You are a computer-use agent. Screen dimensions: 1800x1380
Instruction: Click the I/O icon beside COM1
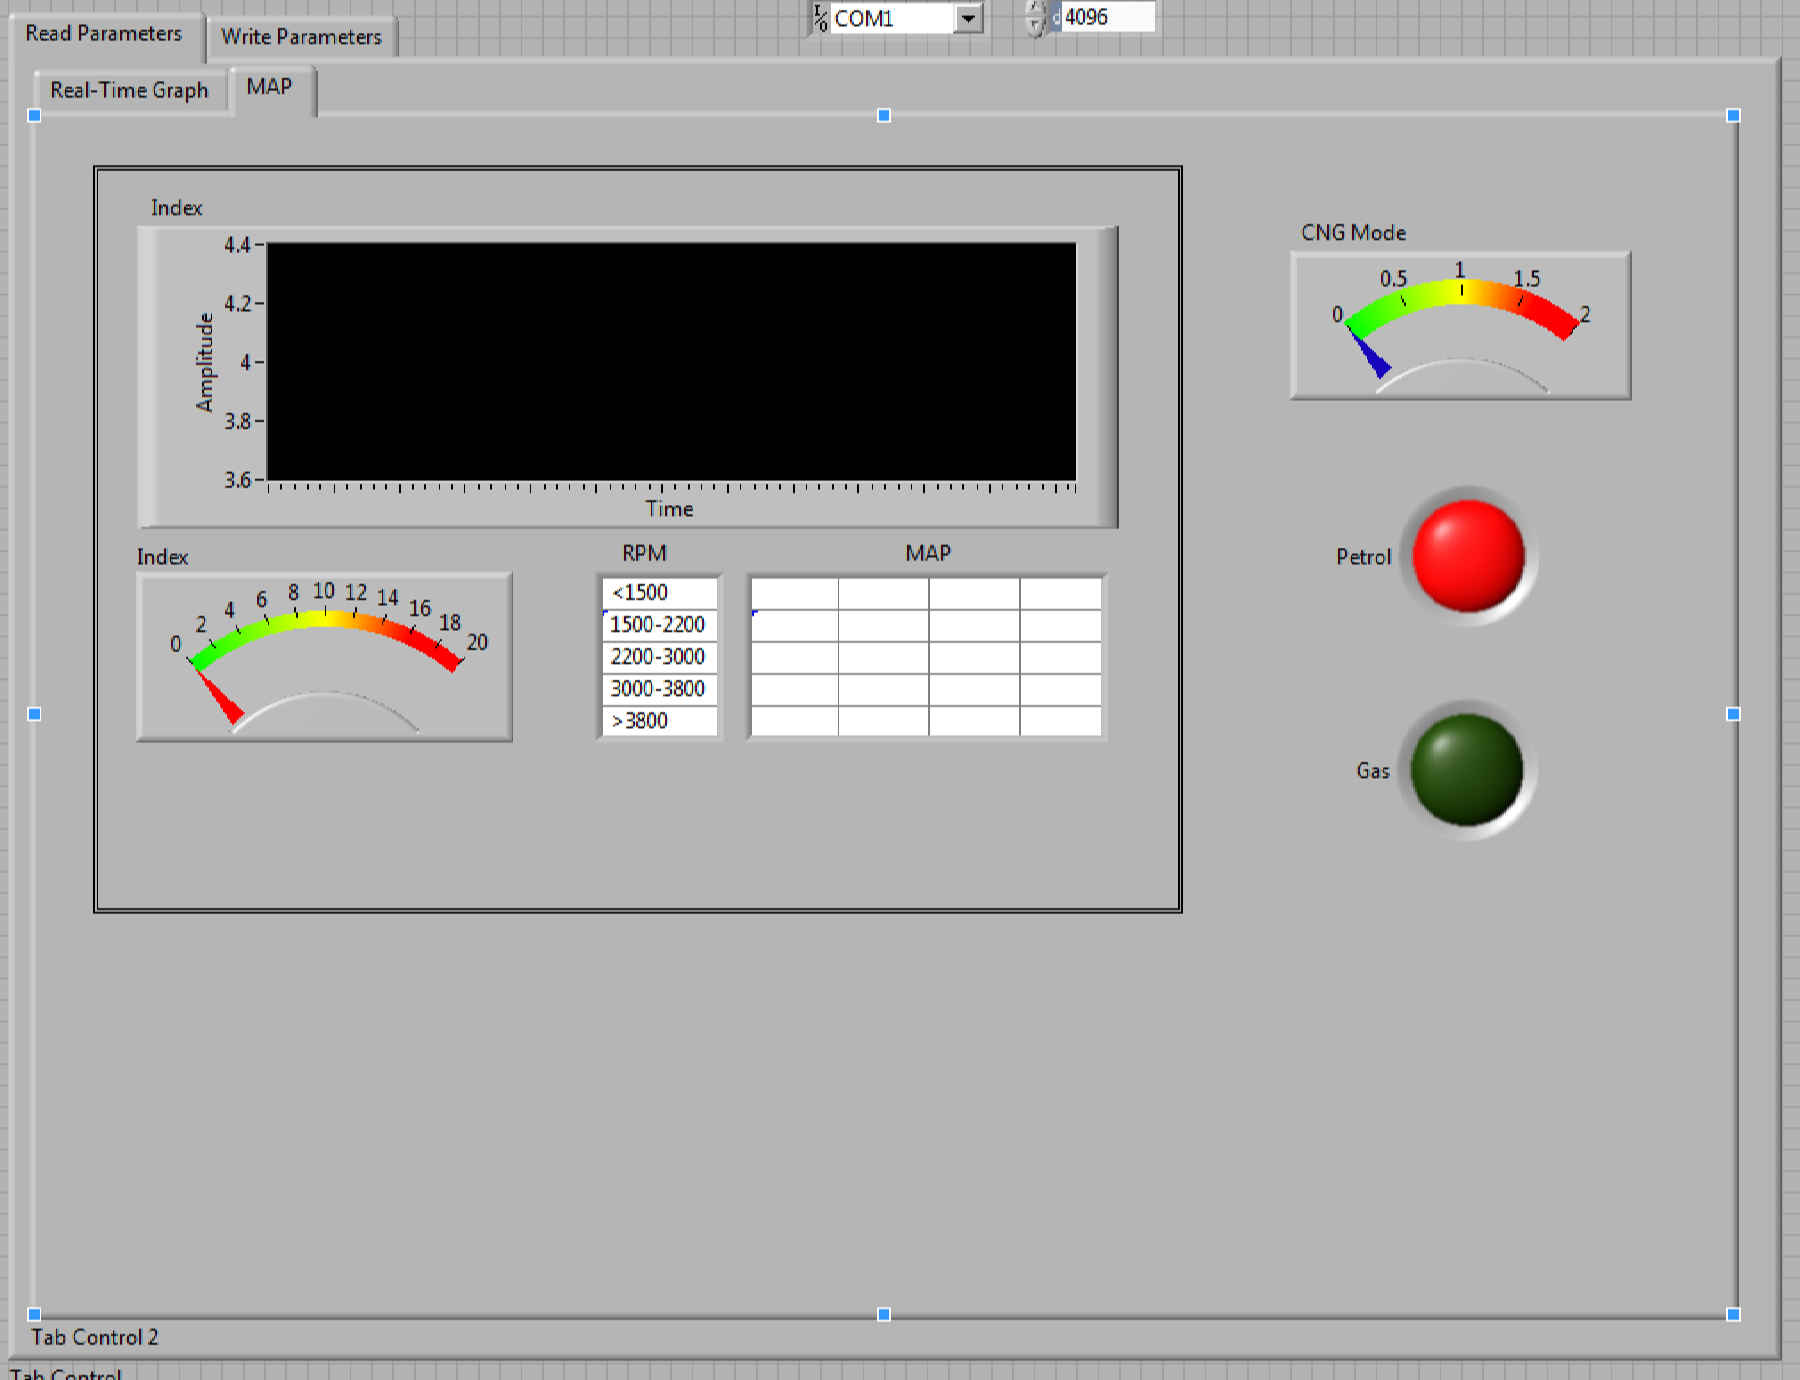(x=820, y=18)
